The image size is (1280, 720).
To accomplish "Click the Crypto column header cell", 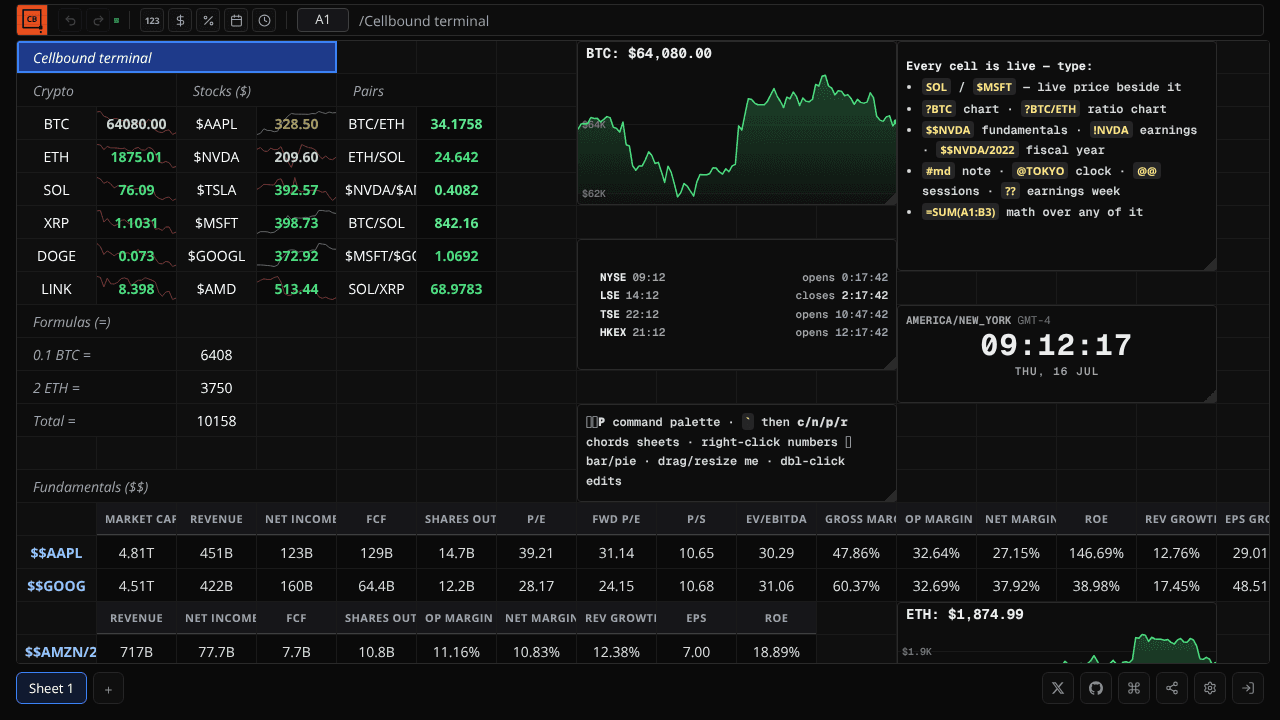I will point(57,91).
